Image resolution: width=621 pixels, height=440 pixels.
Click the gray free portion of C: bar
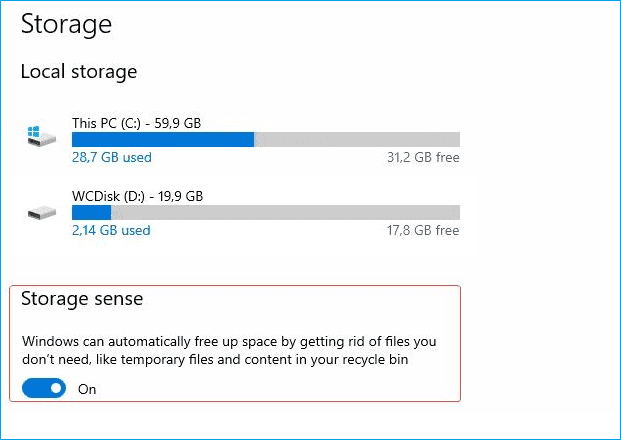pos(356,139)
